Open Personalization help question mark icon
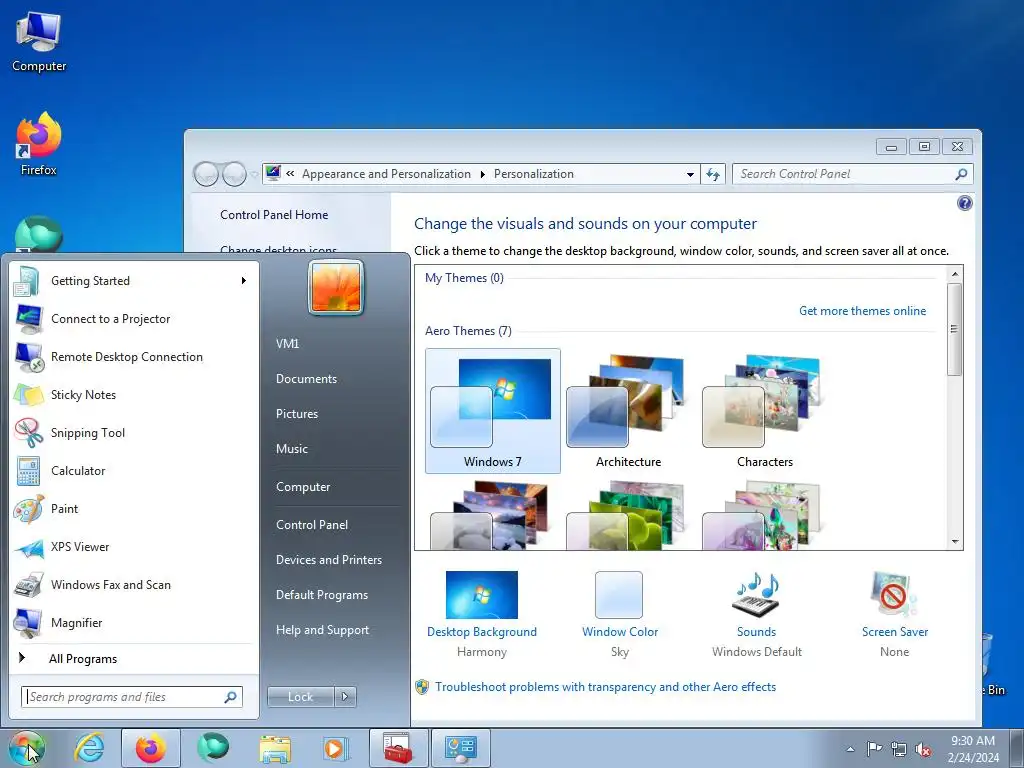 click(x=965, y=203)
